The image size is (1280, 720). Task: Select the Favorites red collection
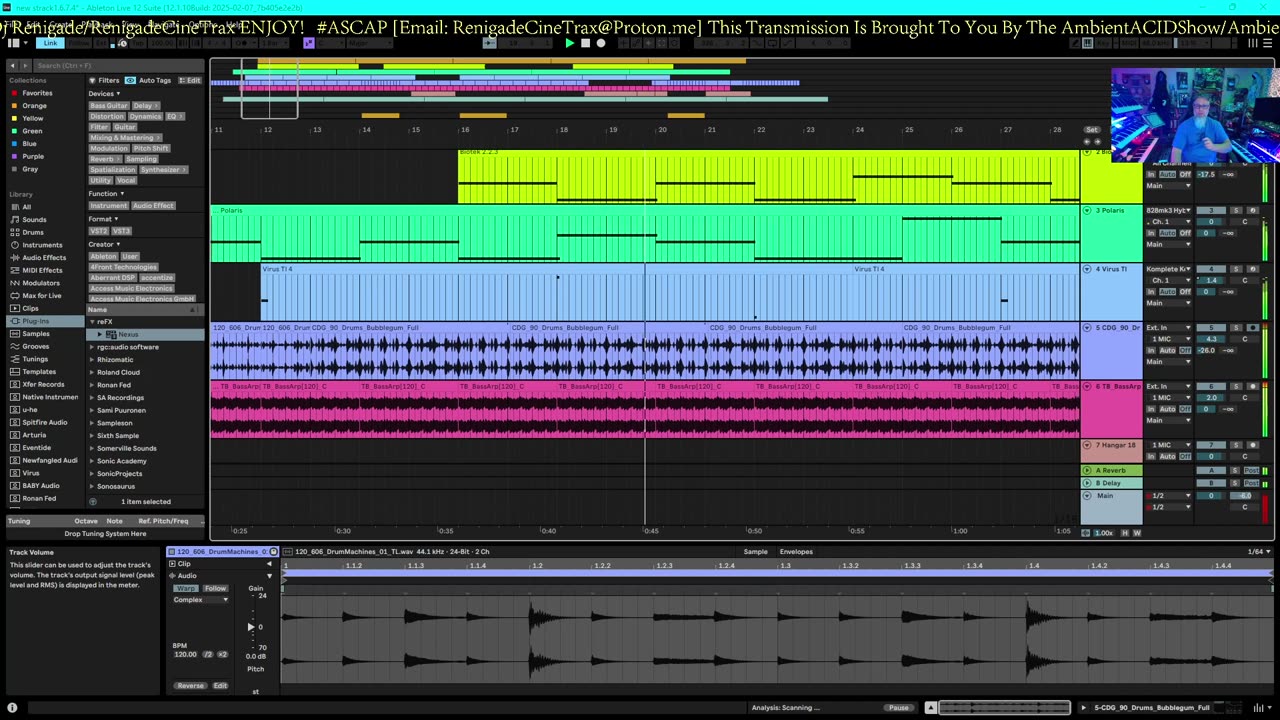pyautogui.click(x=37, y=93)
